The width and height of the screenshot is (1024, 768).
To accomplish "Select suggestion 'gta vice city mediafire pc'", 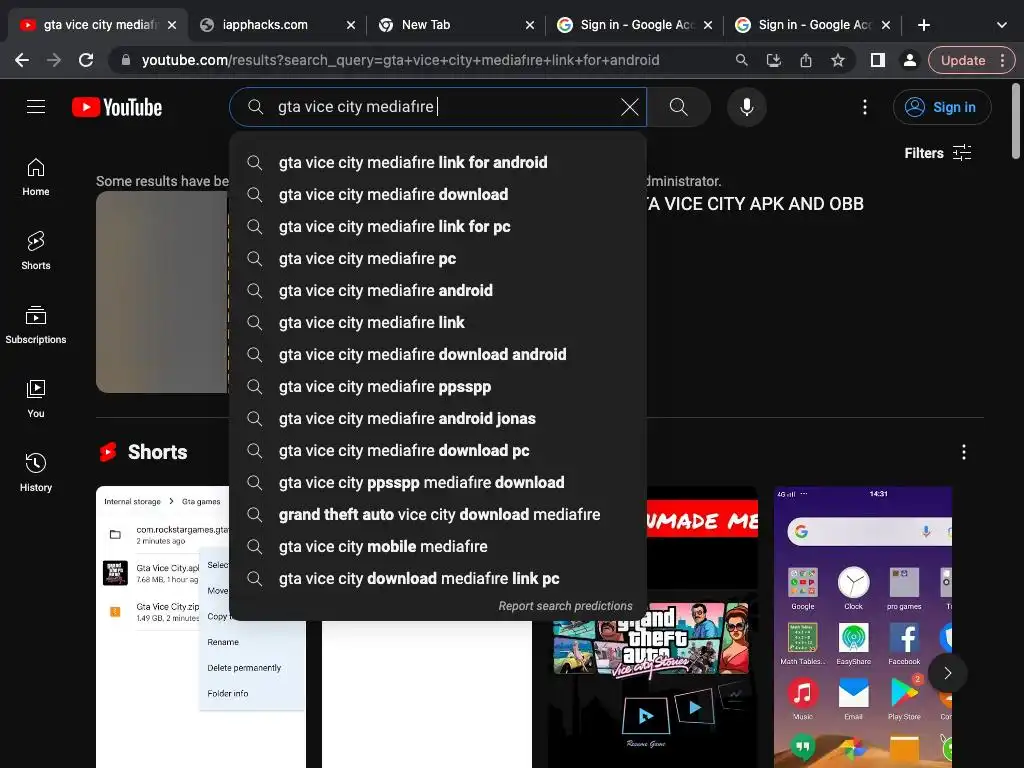I will 438,259.
